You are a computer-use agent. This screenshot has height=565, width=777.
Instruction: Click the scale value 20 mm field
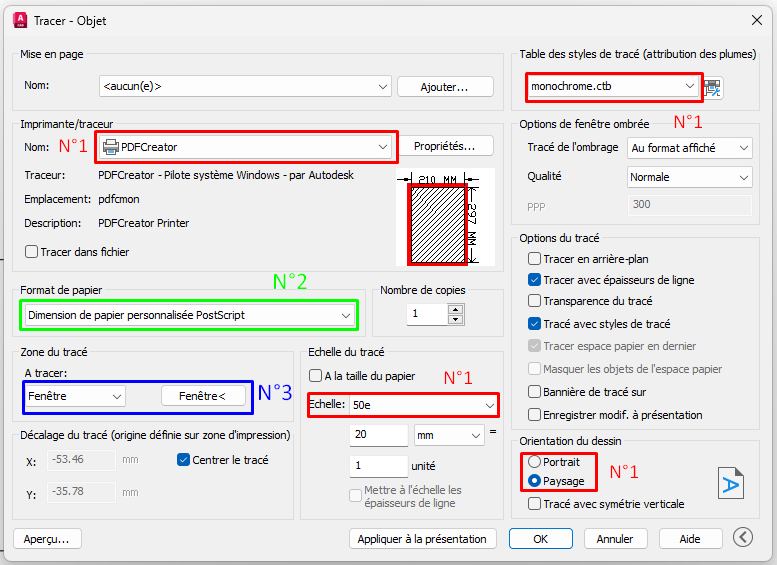click(x=379, y=435)
